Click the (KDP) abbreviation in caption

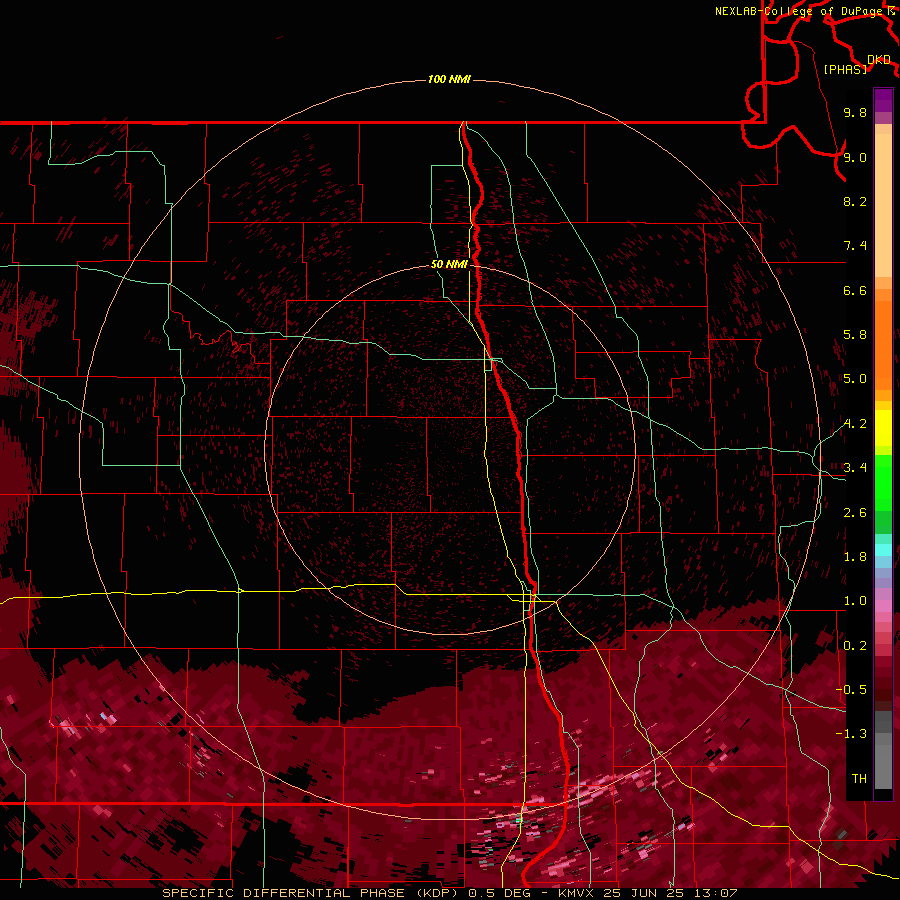437,893
